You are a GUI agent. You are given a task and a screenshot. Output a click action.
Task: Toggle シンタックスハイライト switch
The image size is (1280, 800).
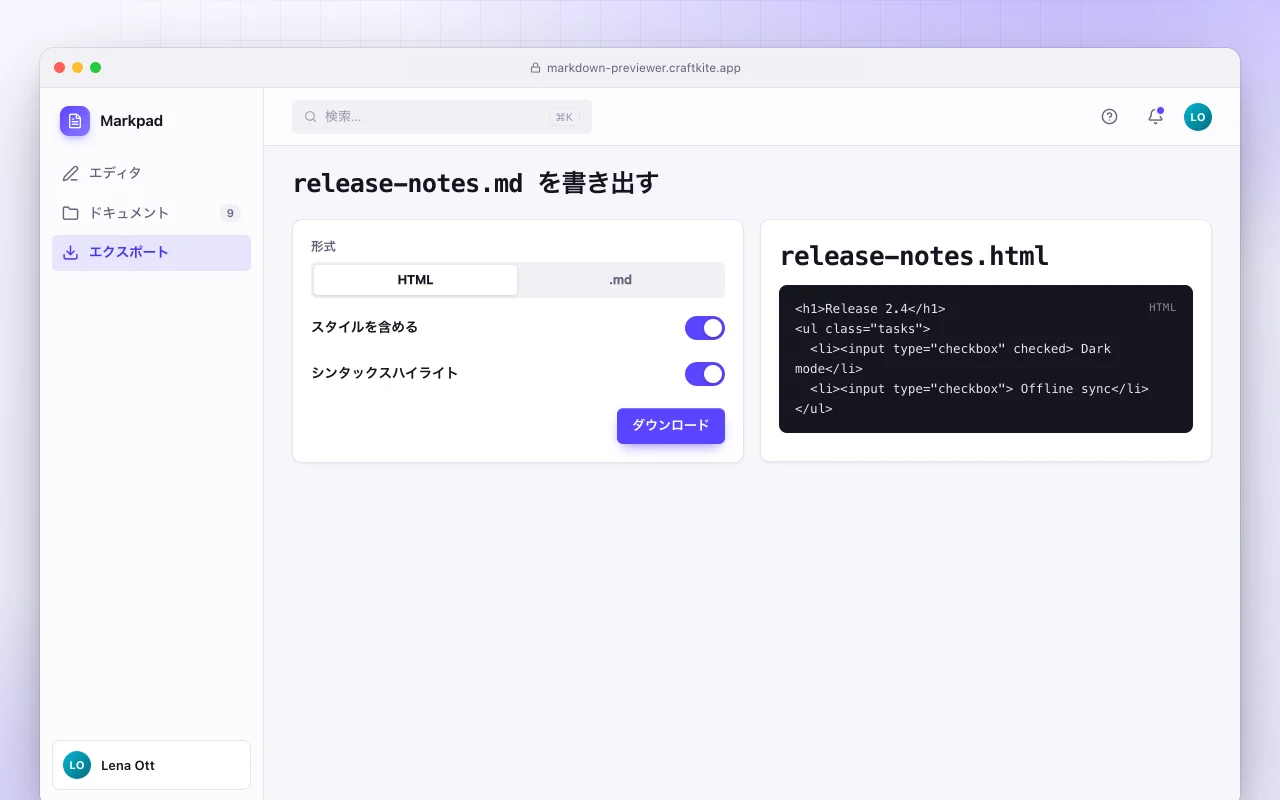705,374
